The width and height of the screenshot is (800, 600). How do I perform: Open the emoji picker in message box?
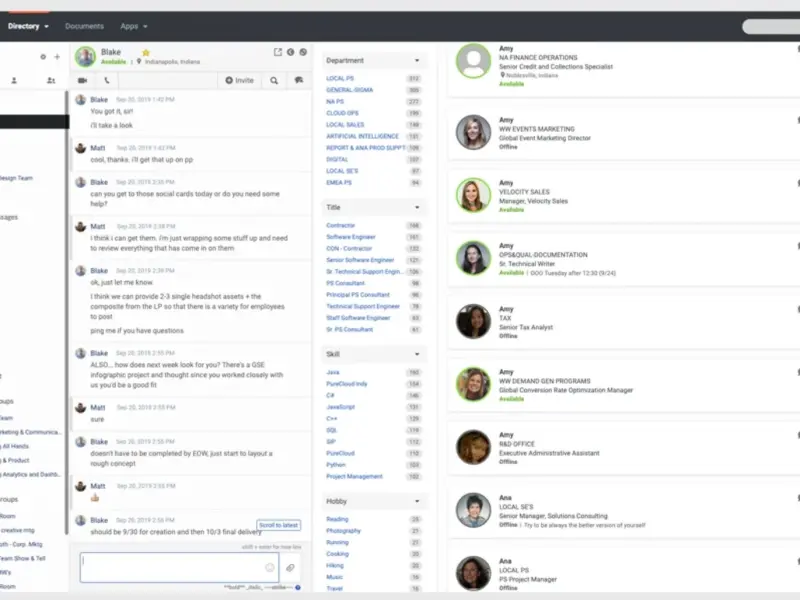coord(269,567)
